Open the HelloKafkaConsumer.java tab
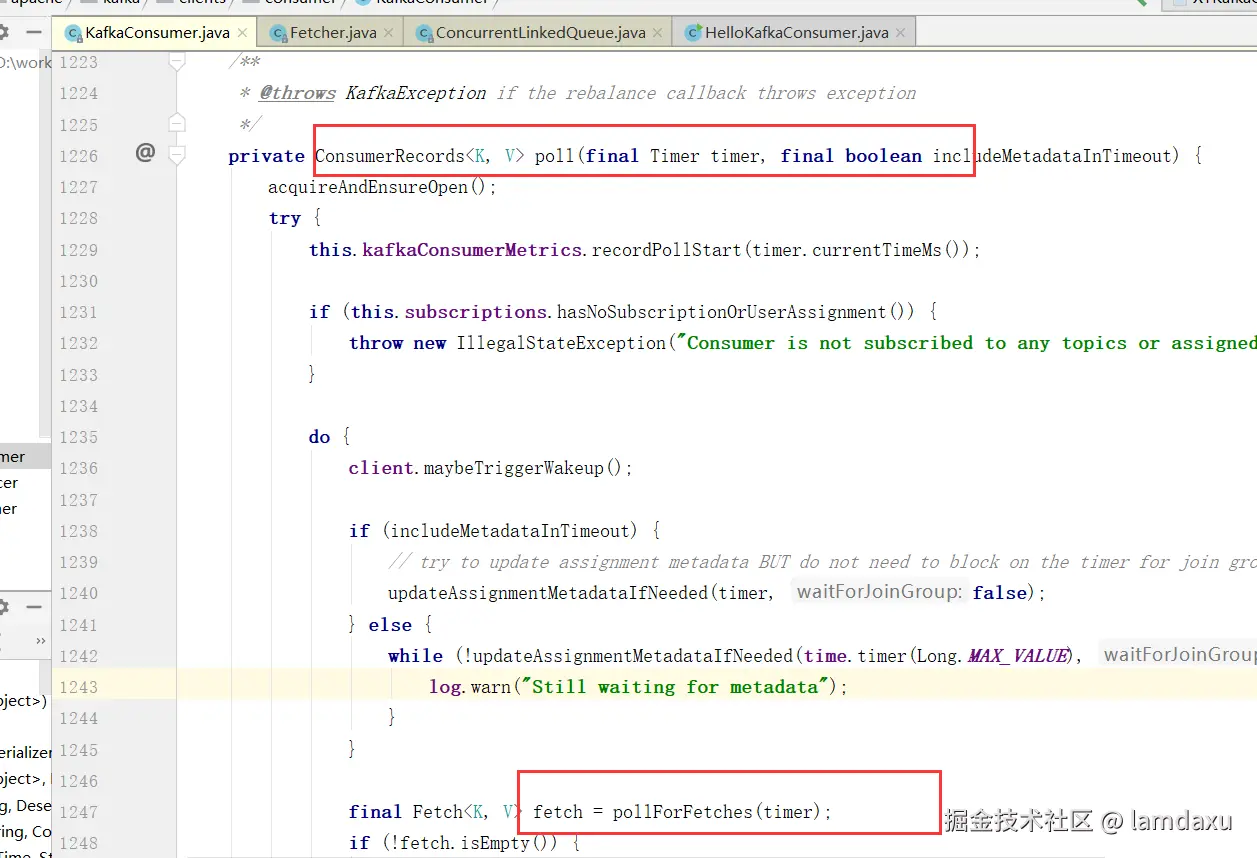The width and height of the screenshot is (1257, 858). coord(796,33)
